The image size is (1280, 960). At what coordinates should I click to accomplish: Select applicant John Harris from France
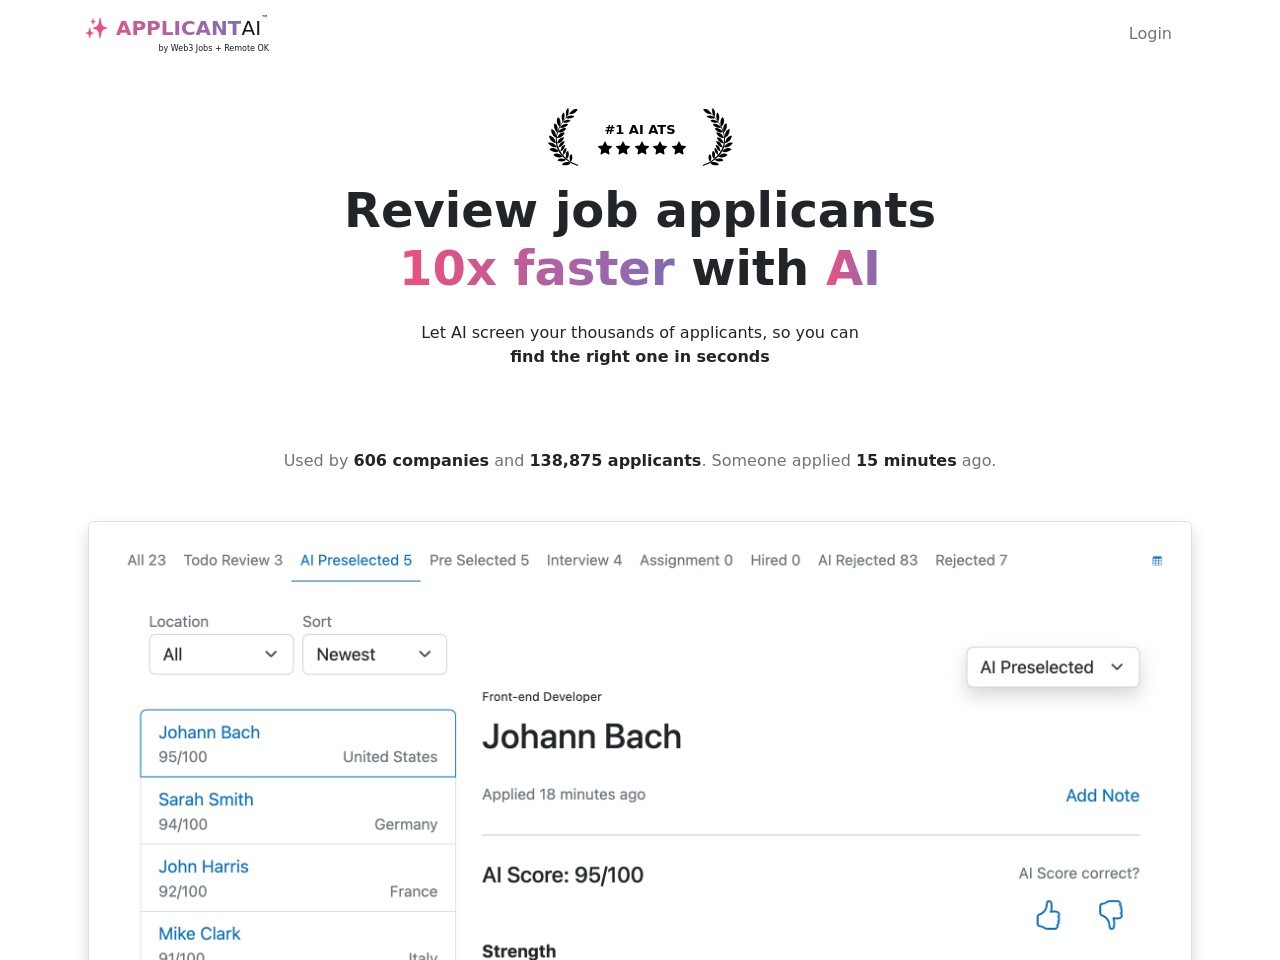pyautogui.click(x=298, y=878)
